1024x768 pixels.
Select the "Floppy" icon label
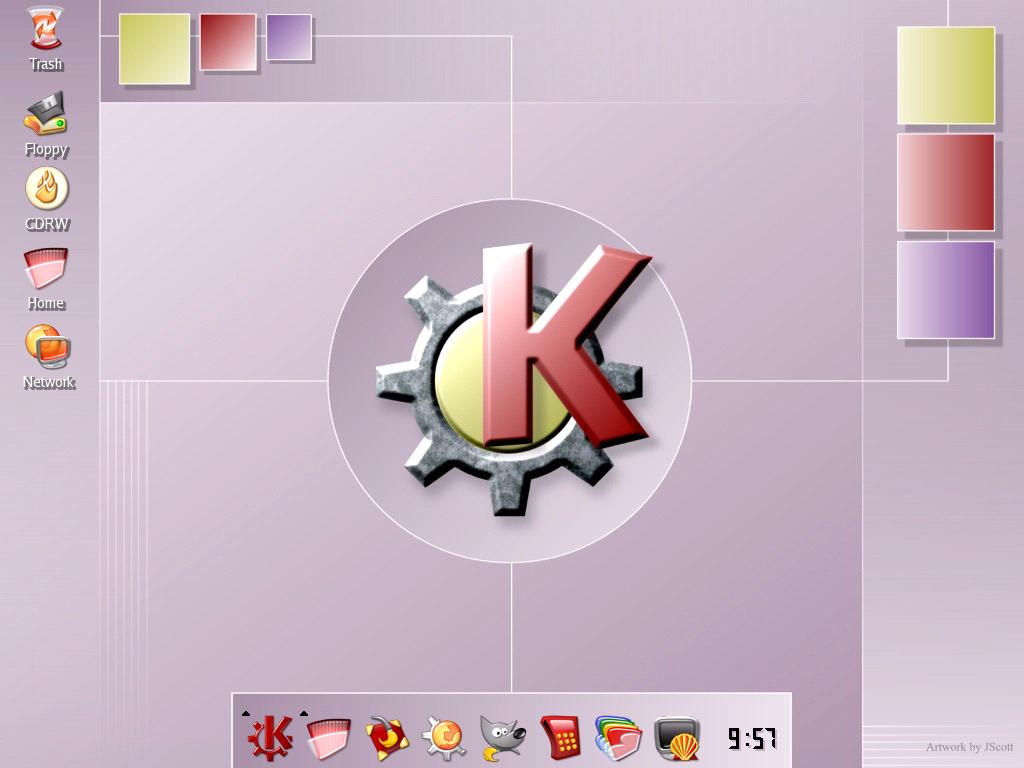(46, 149)
